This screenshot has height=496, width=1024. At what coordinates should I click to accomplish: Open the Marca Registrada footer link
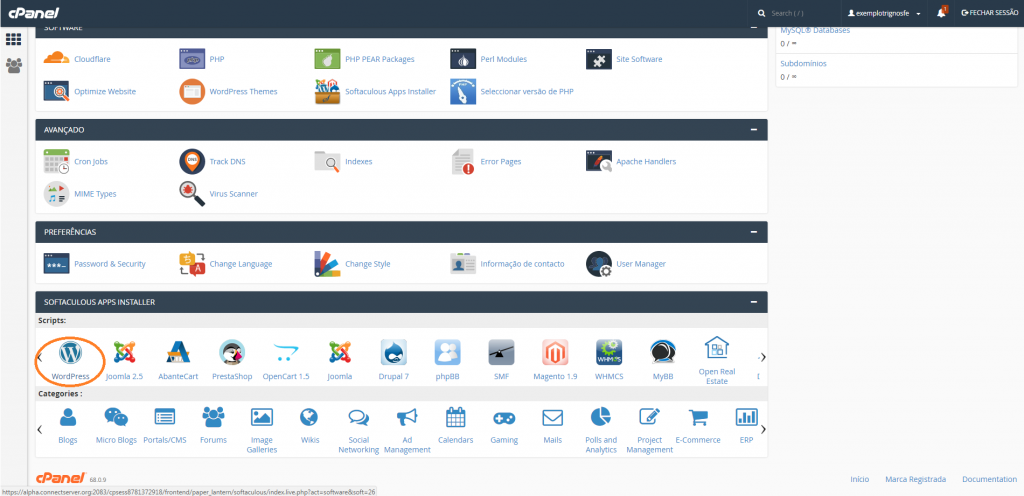[x=915, y=479]
